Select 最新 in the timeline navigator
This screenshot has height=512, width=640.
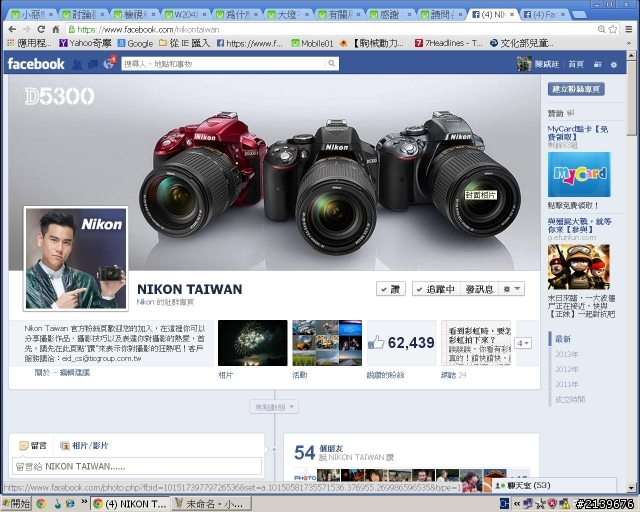[562, 339]
